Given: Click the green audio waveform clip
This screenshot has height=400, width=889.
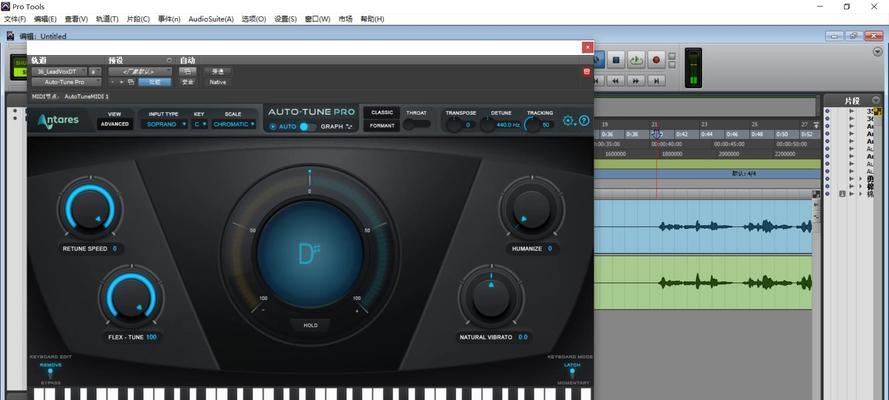Looking at the screenshot, I should click(702, 282).
